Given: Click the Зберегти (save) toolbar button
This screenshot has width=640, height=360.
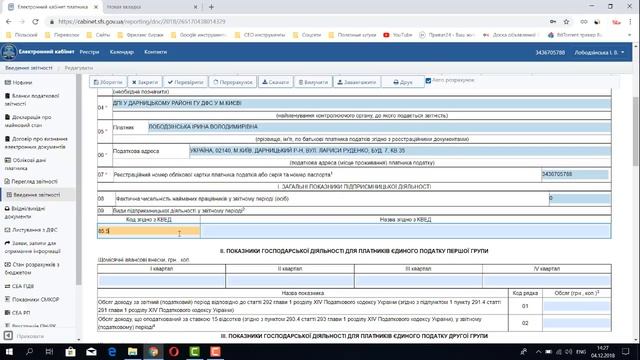Looking at the screenshot, I should pos(108,82).
